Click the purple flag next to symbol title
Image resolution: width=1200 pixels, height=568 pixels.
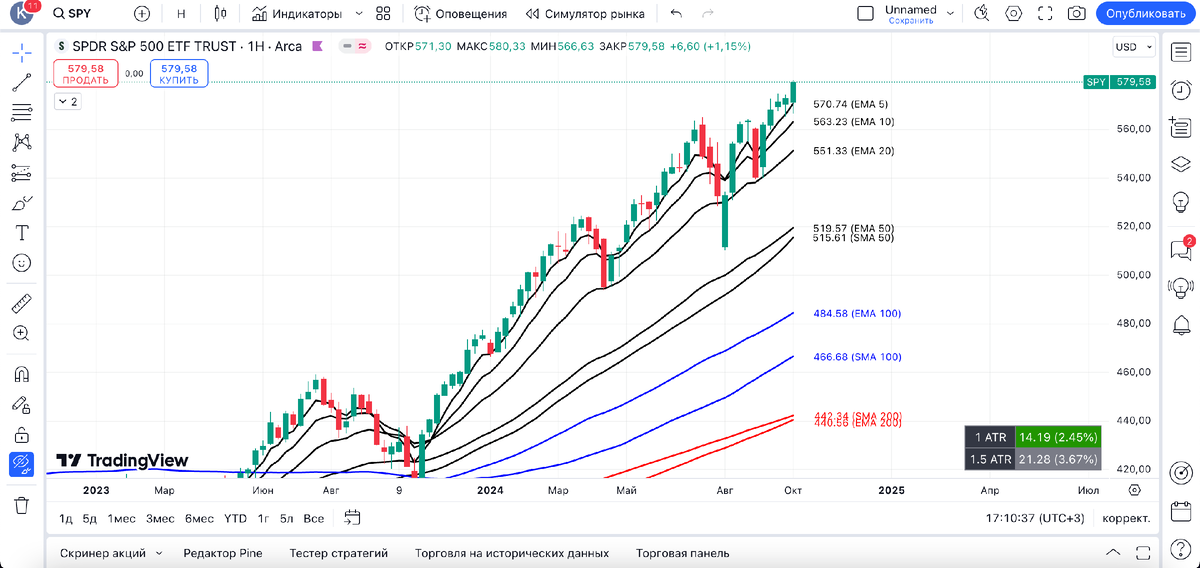318,46
